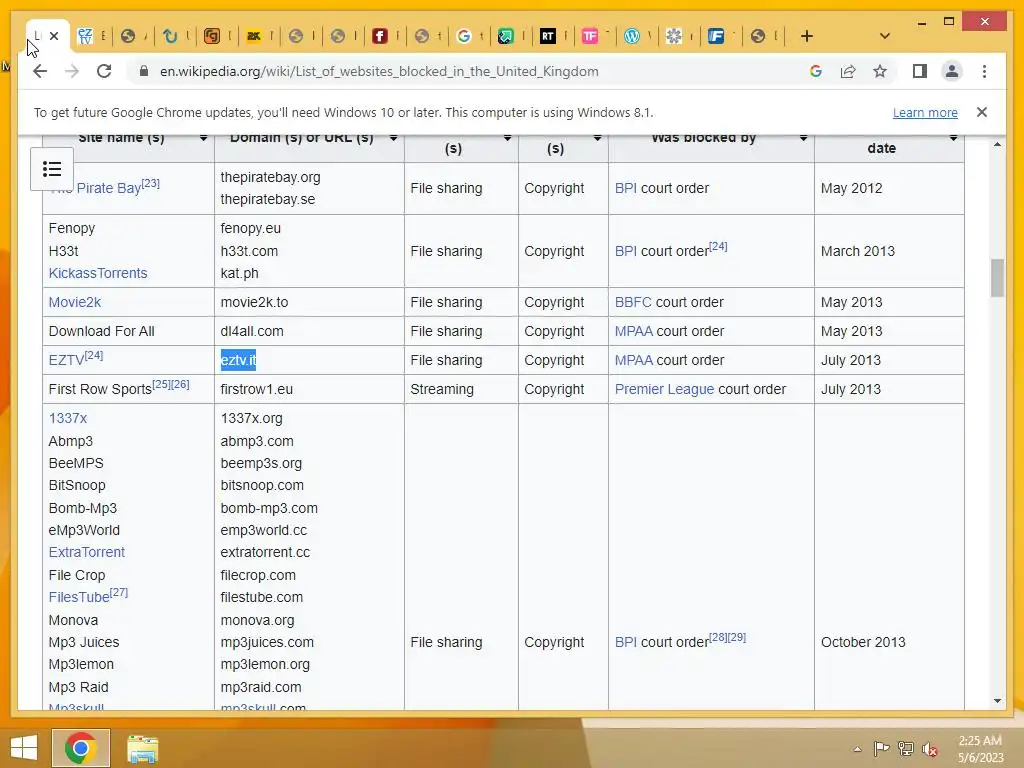1024x768 pixels.
Task: Show hidden system tray icons
Action: point(857,749)
